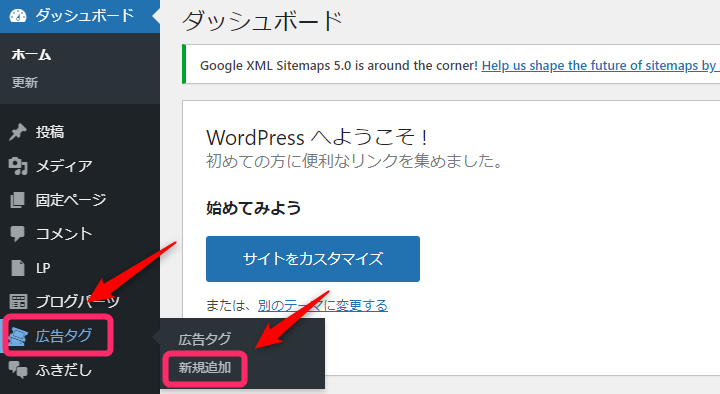Select 広告タグ in the flyout submenu
The image size is (720, 394).
205,339
